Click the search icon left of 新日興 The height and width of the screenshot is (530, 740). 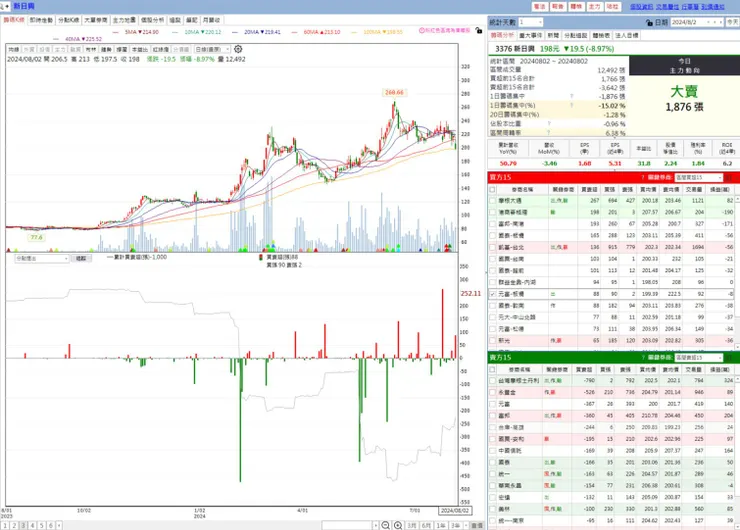tap(4, 6)
